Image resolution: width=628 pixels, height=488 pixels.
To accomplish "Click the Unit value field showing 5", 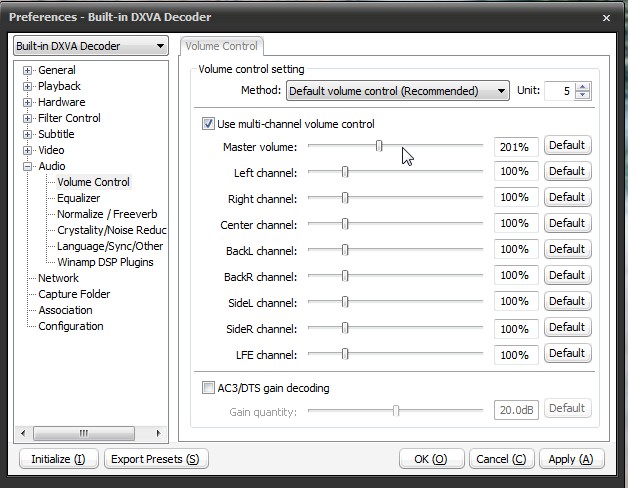I will click(x=559, y=91).
